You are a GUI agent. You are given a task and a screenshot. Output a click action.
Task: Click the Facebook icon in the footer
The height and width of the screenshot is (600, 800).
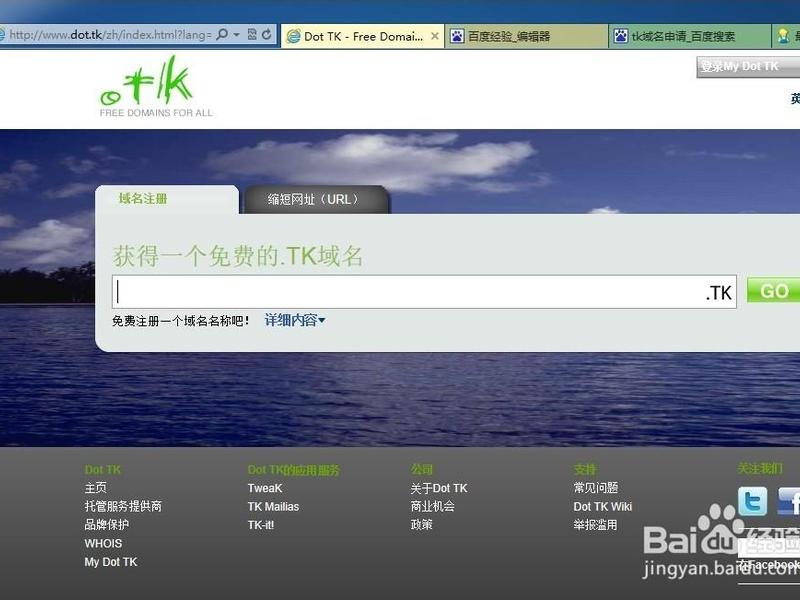(x=788, y=501)
